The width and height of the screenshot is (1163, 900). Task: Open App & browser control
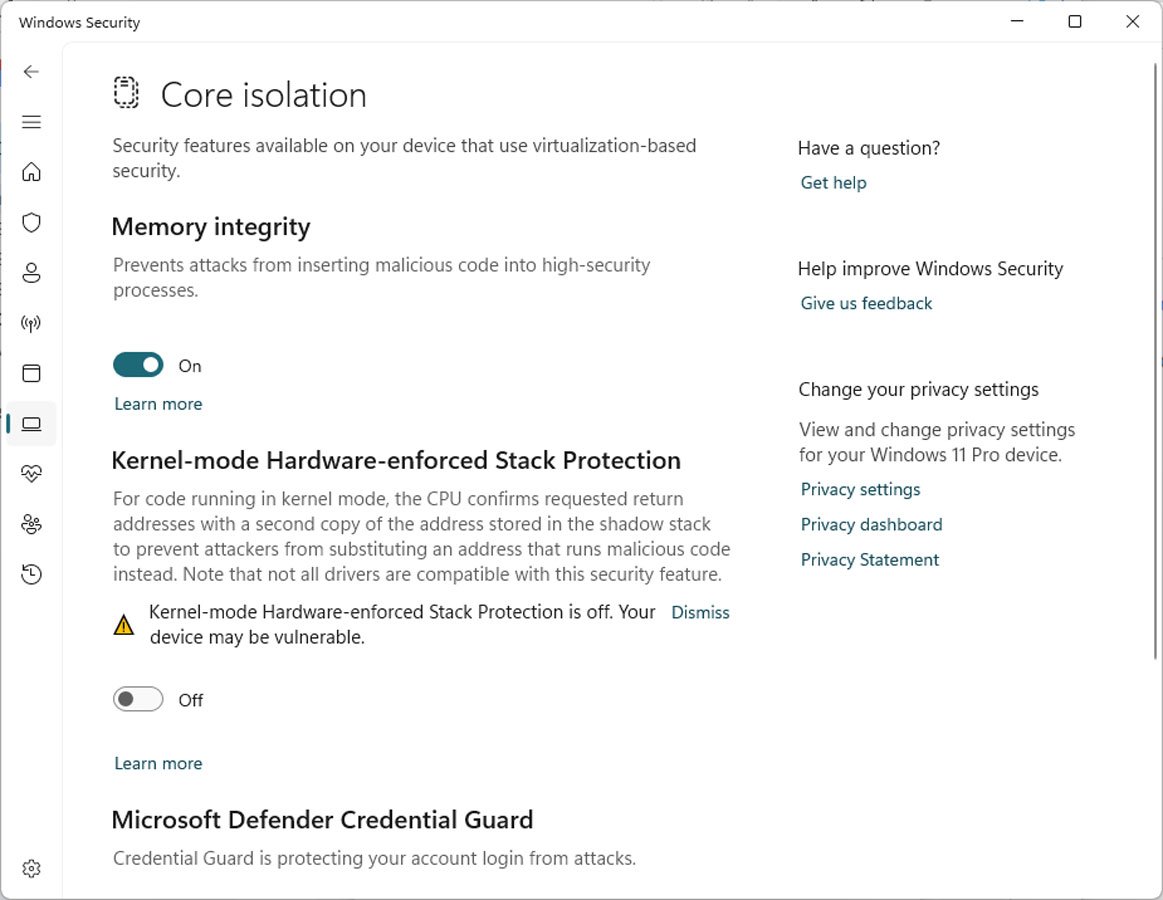tap(31, 372)
